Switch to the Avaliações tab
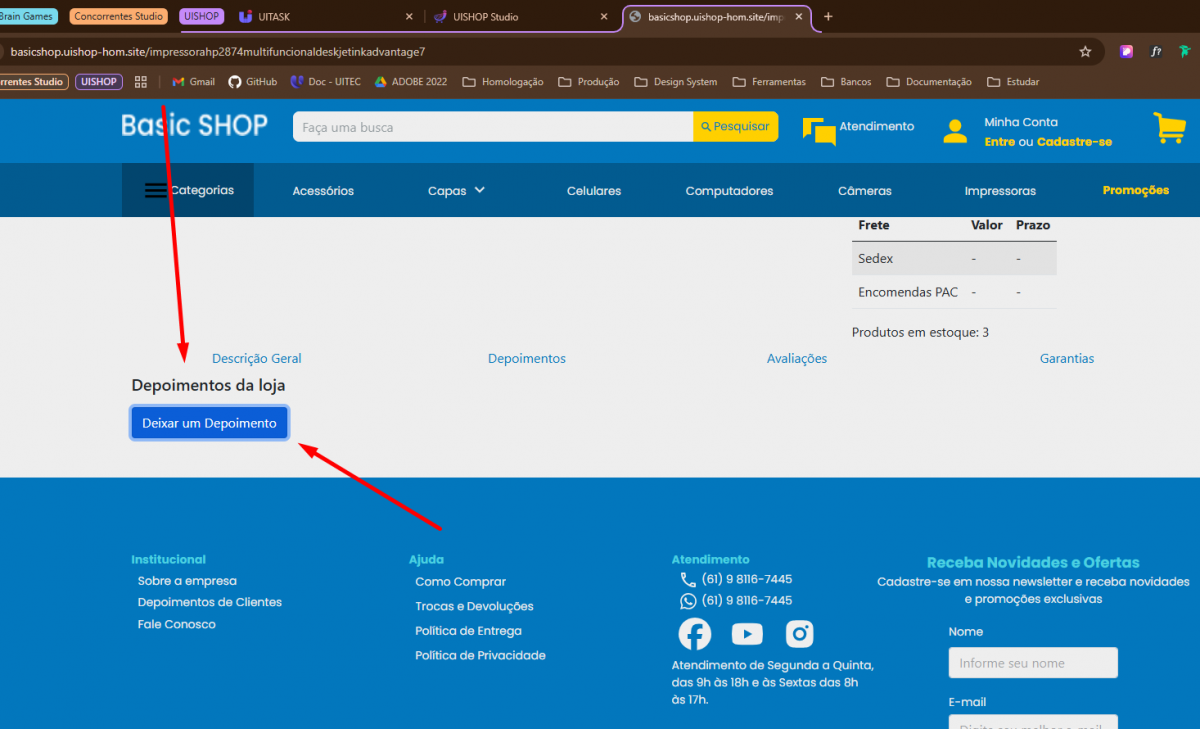Viewport: 1200px width, 729px height. 796,359
